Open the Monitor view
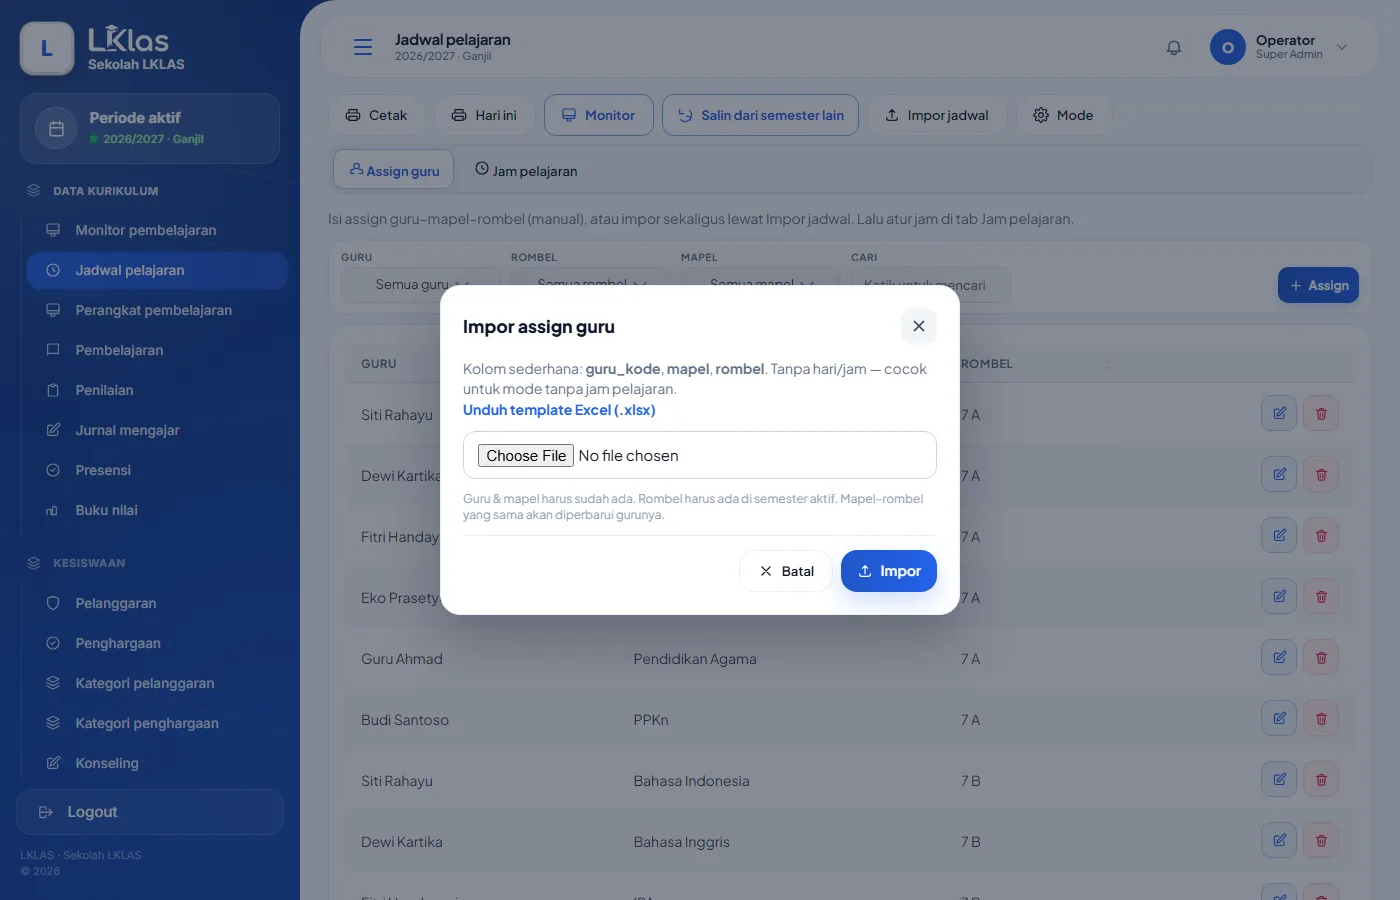The height and width of the screenshot is (900, 1400). [598, 115]
